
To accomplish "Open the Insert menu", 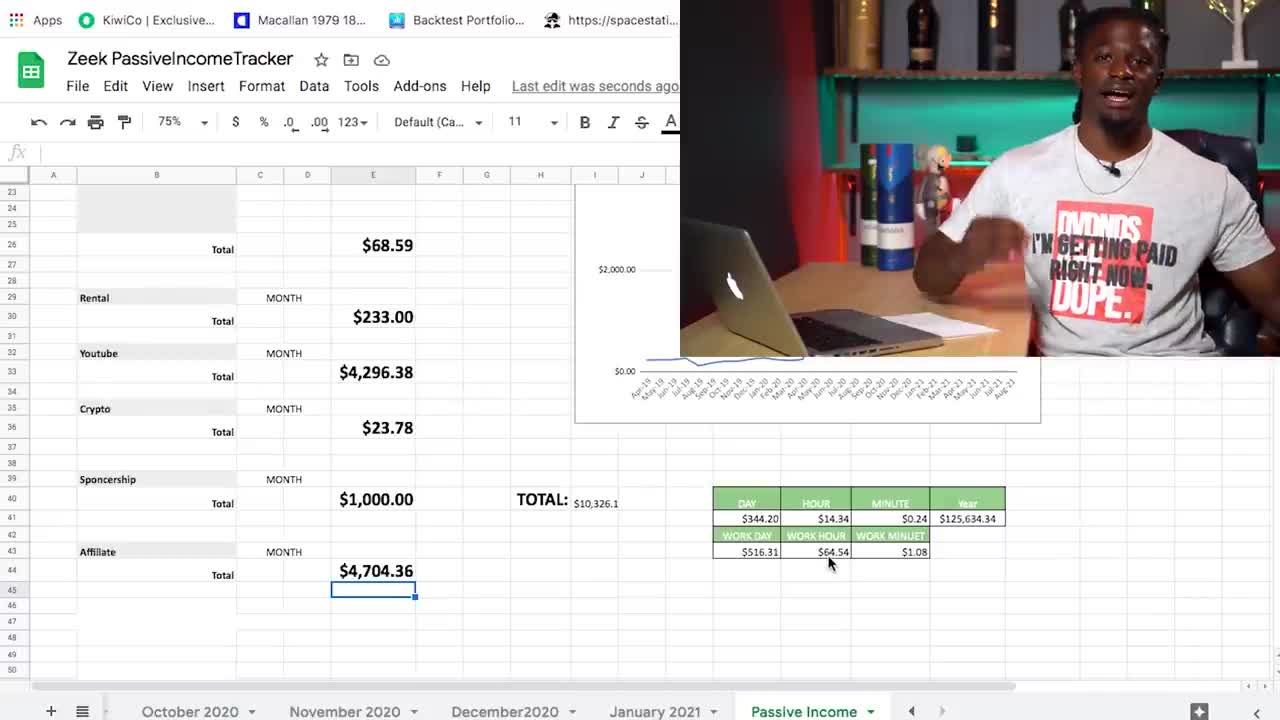I will pos(206,86).
